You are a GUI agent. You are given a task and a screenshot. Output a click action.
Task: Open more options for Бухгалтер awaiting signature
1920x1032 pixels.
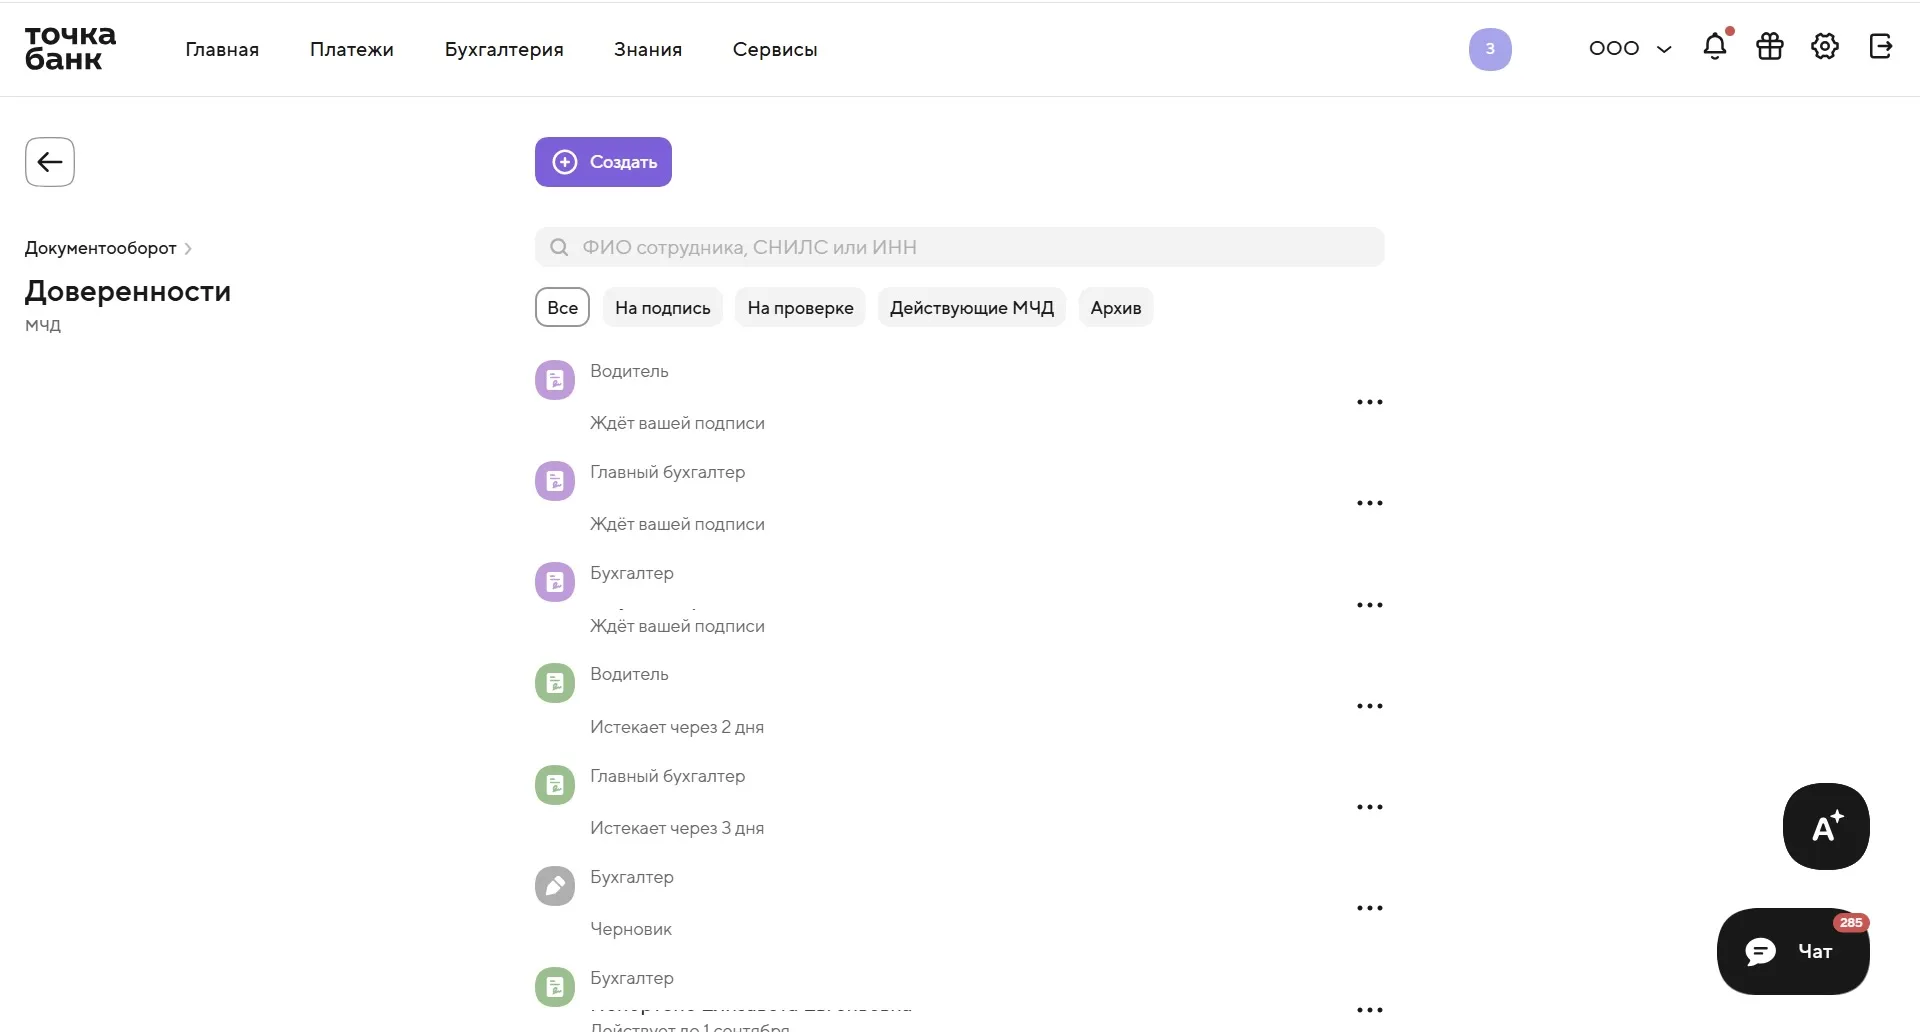pyautogui.click(x=1370, y=605)
